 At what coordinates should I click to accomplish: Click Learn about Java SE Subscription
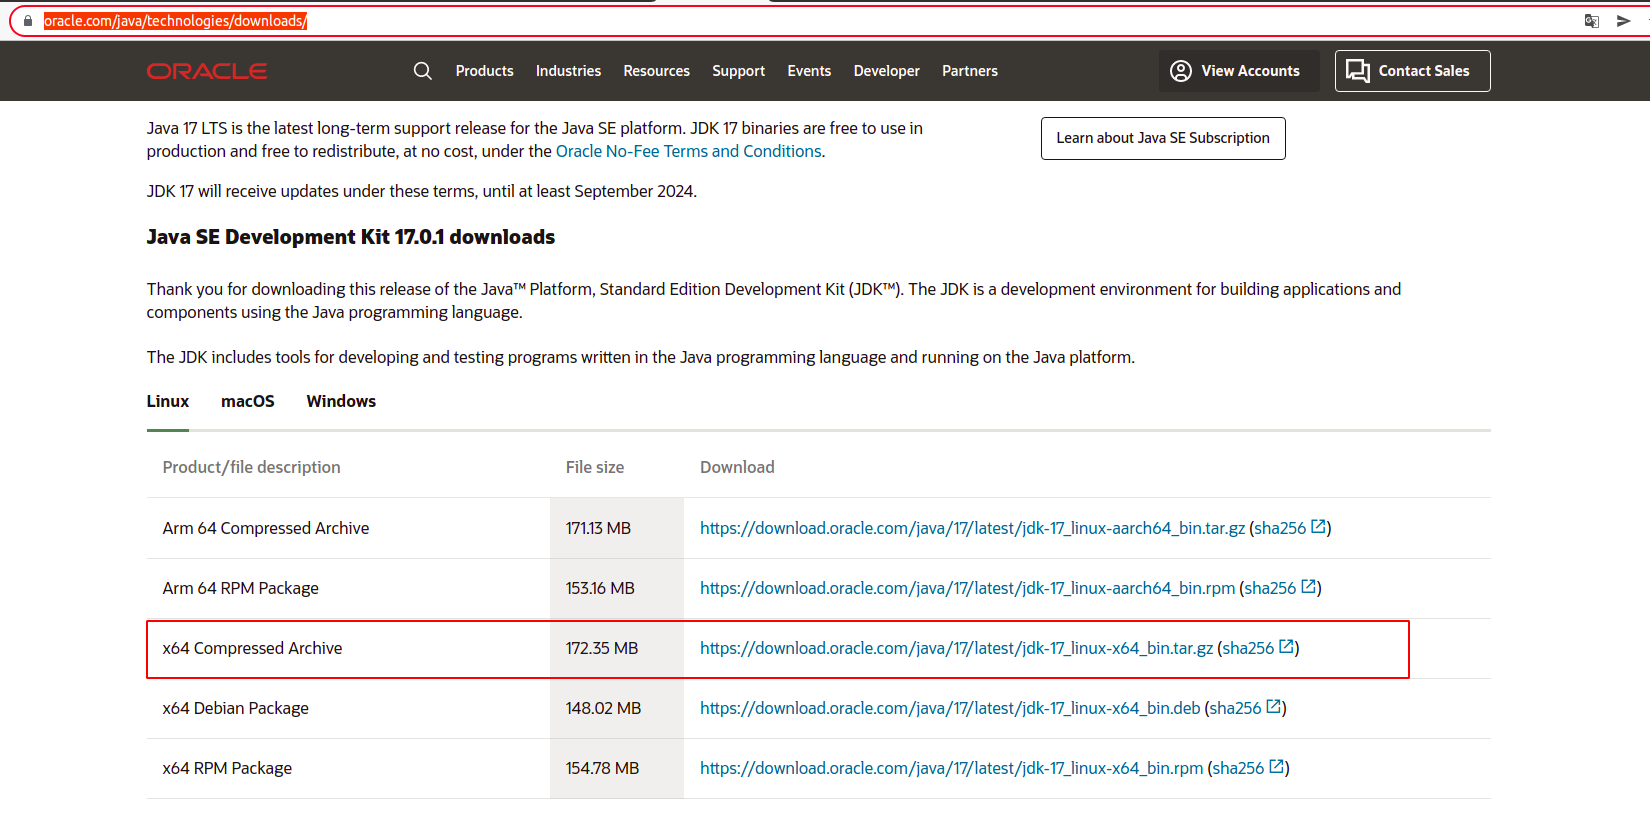[x=1163, y=138]
